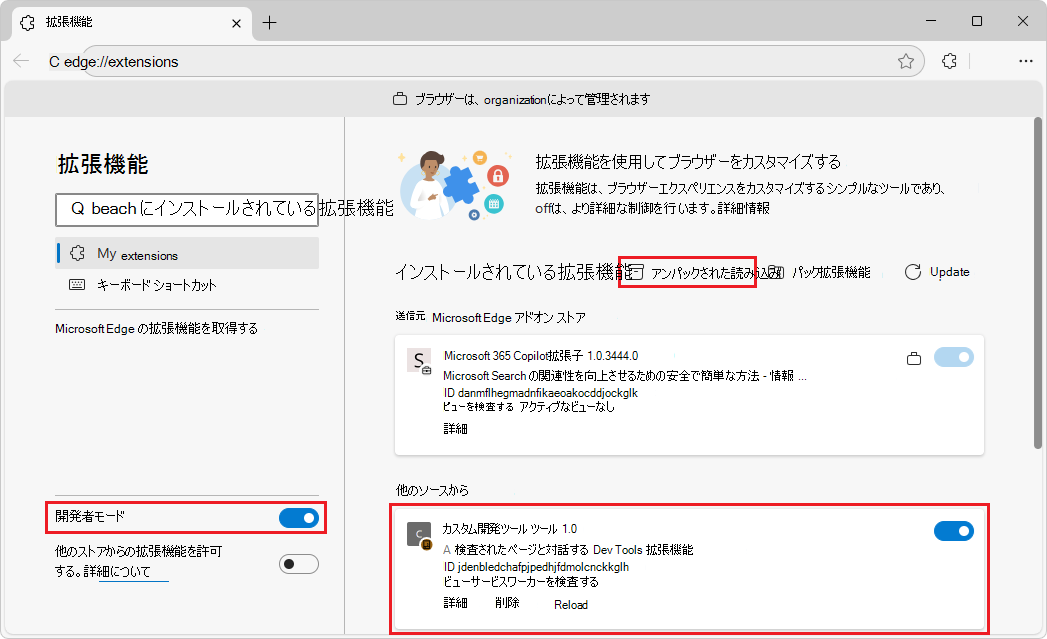The width and height of the screenshot is (1047, 639).
Task: Open 詳細 for Microsoft 365 Copilot extension
Action: coord(455,429)
